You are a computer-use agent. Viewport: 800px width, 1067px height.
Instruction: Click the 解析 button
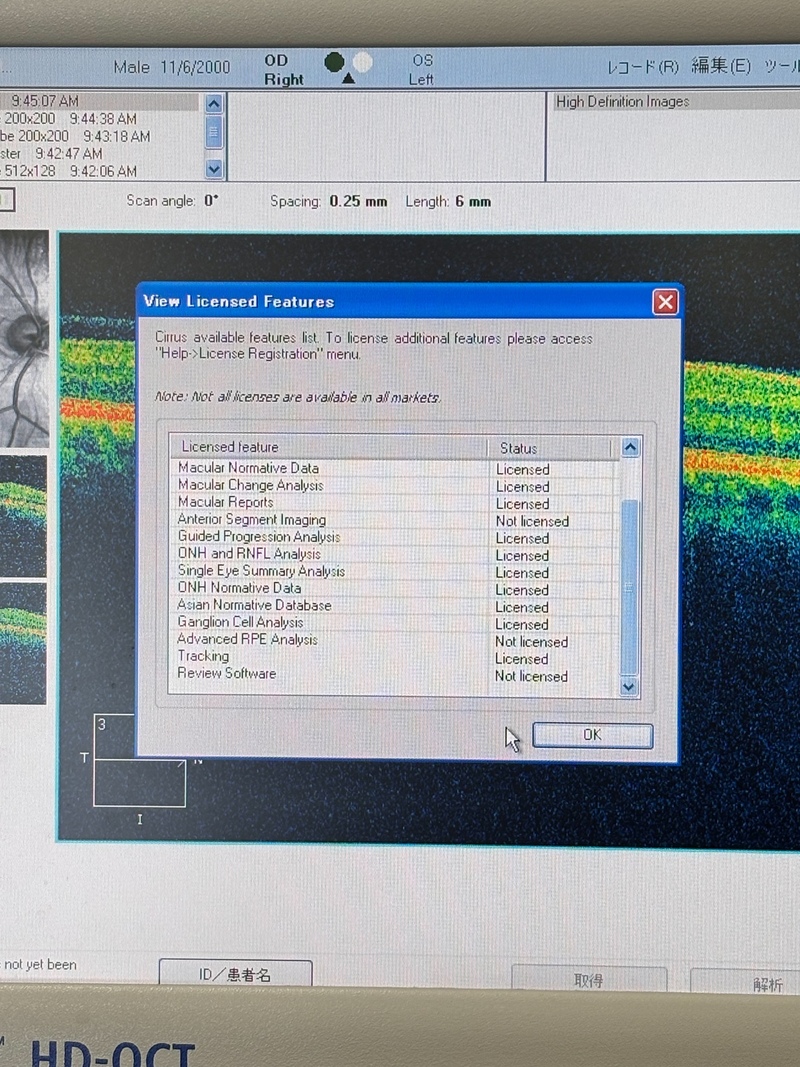(746, 983)
